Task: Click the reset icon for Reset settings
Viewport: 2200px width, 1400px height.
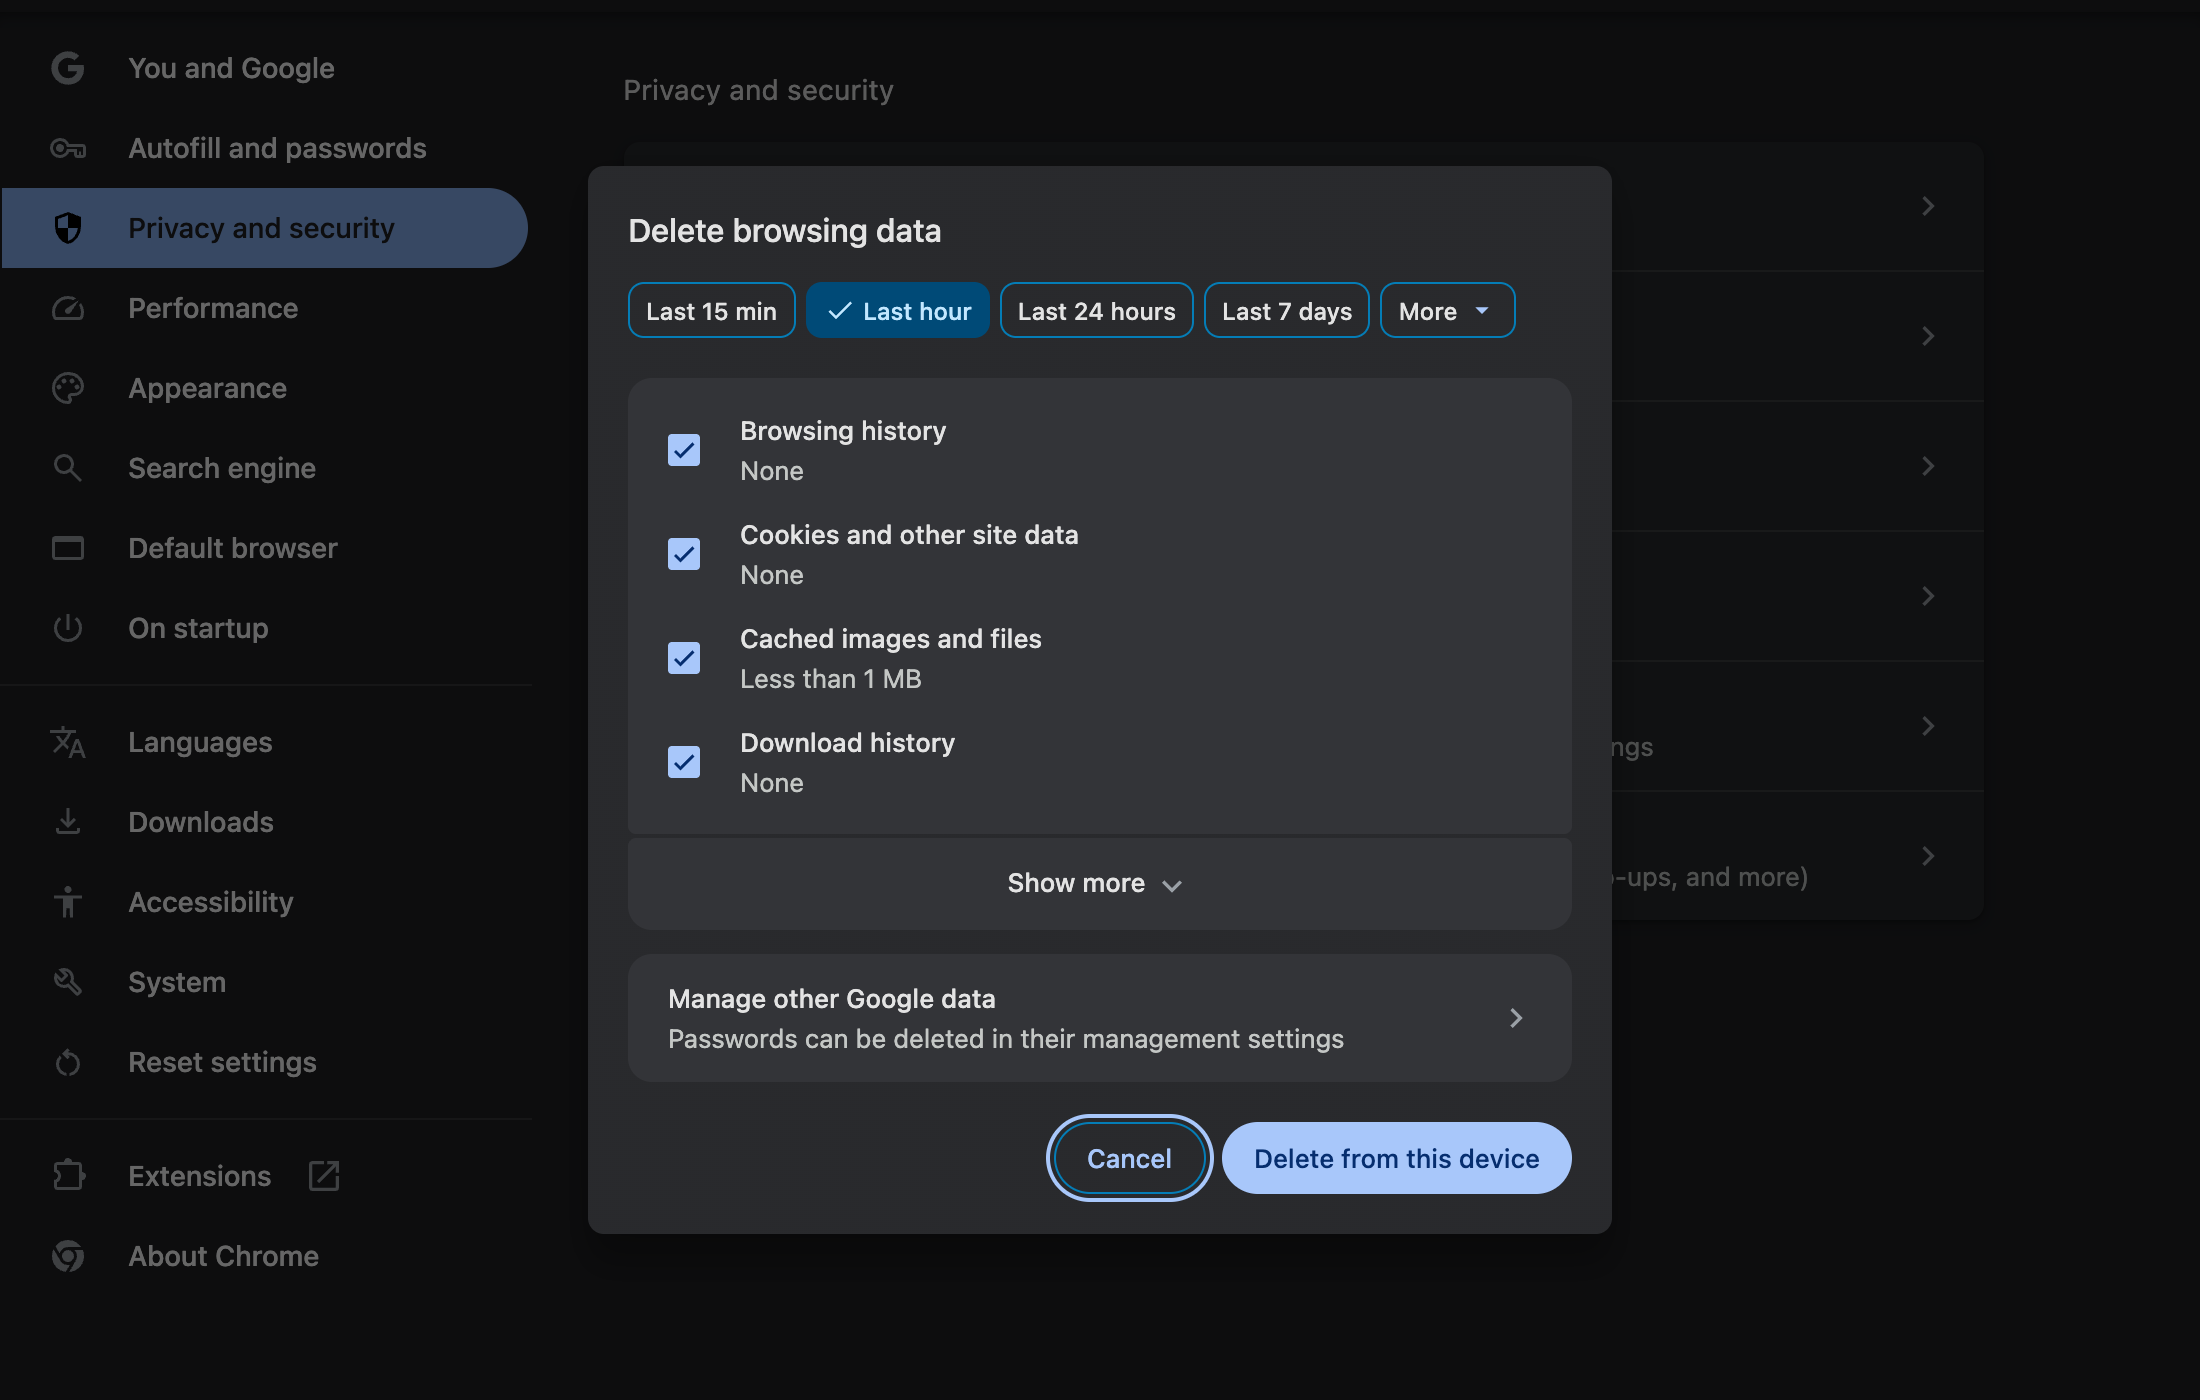Action: point(68,1062)
